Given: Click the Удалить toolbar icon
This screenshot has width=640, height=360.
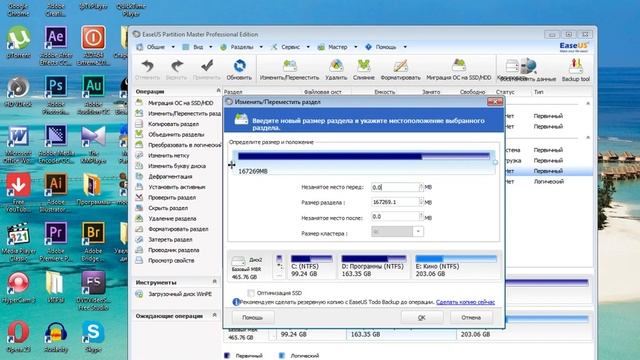Looking at the screenshot, I should click(x=336, y=69).
